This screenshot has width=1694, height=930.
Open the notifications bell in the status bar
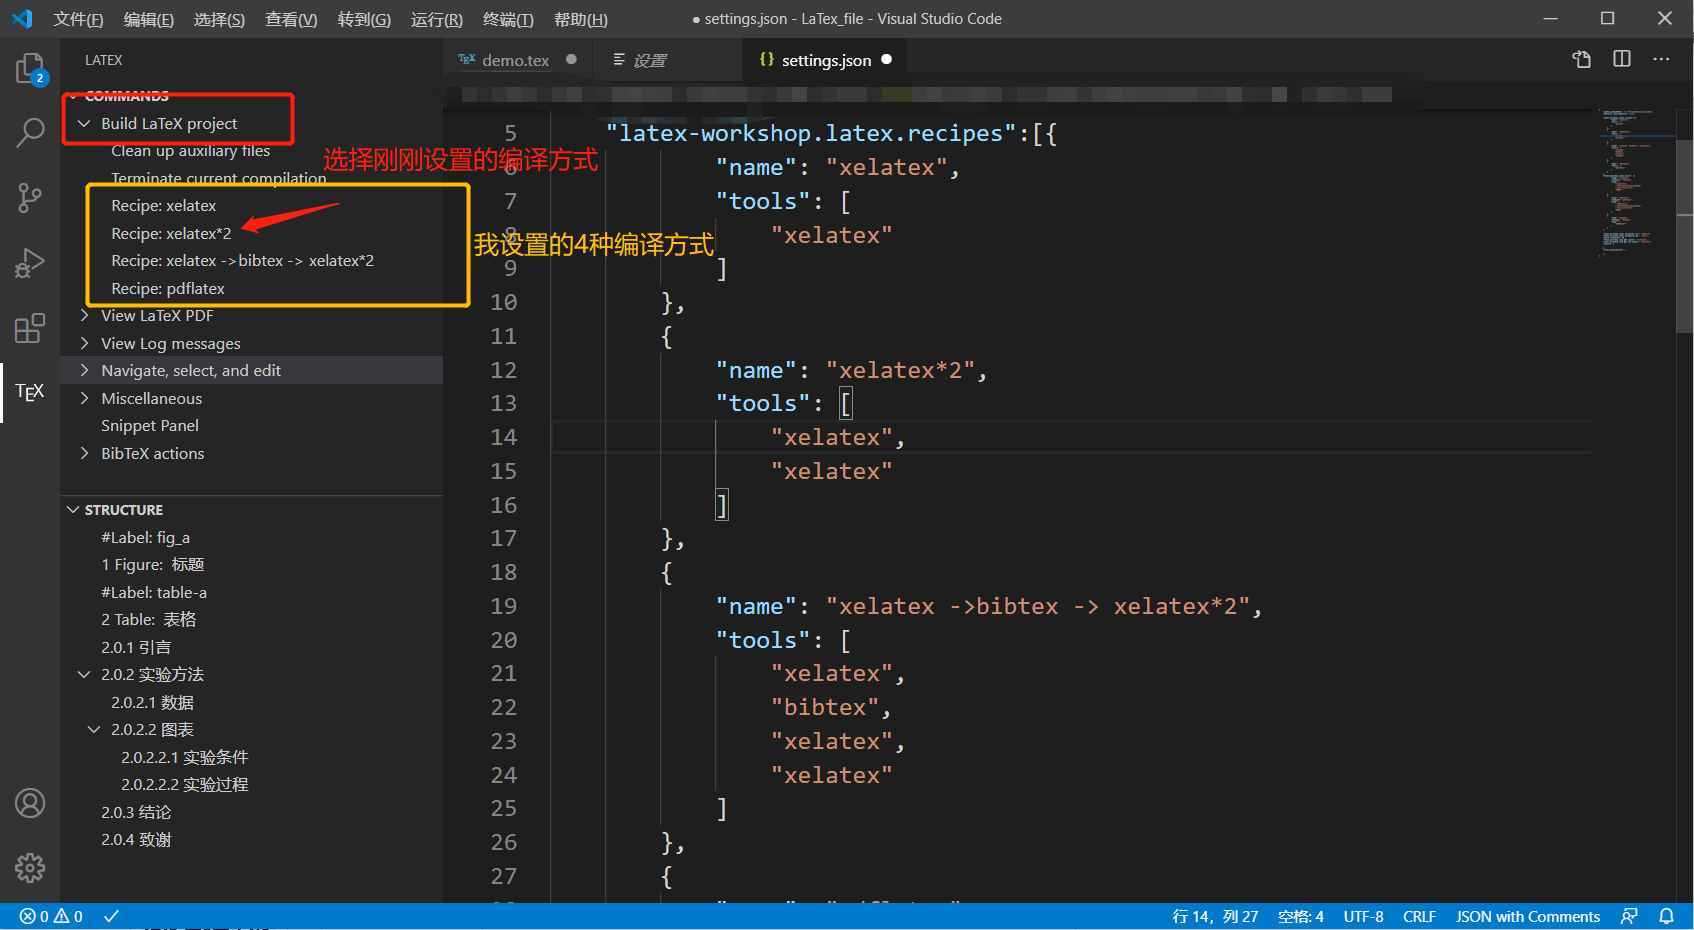1666,915
